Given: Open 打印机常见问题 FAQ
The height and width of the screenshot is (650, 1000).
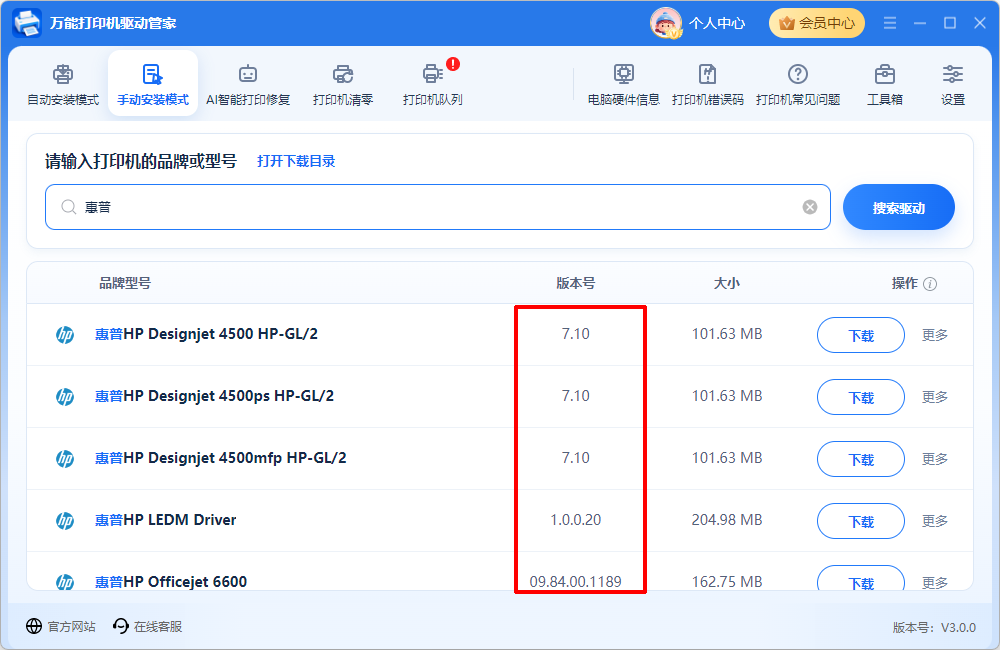Looking at the screenshot, I should click(798, 84).
